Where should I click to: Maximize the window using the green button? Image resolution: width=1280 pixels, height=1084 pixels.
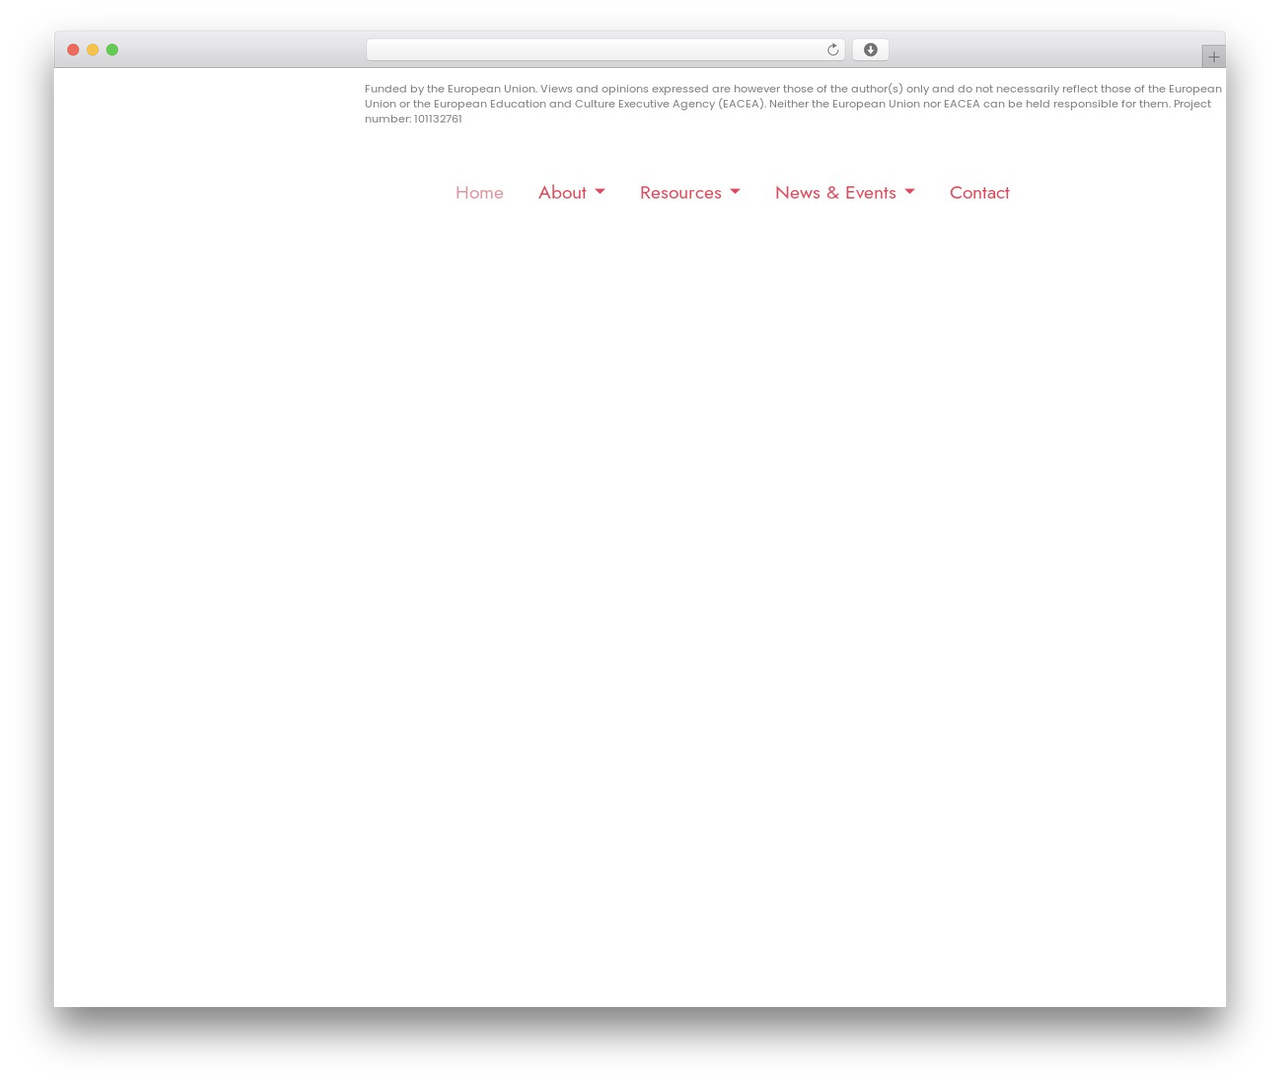pyautogui.click(x=112, y=50)
